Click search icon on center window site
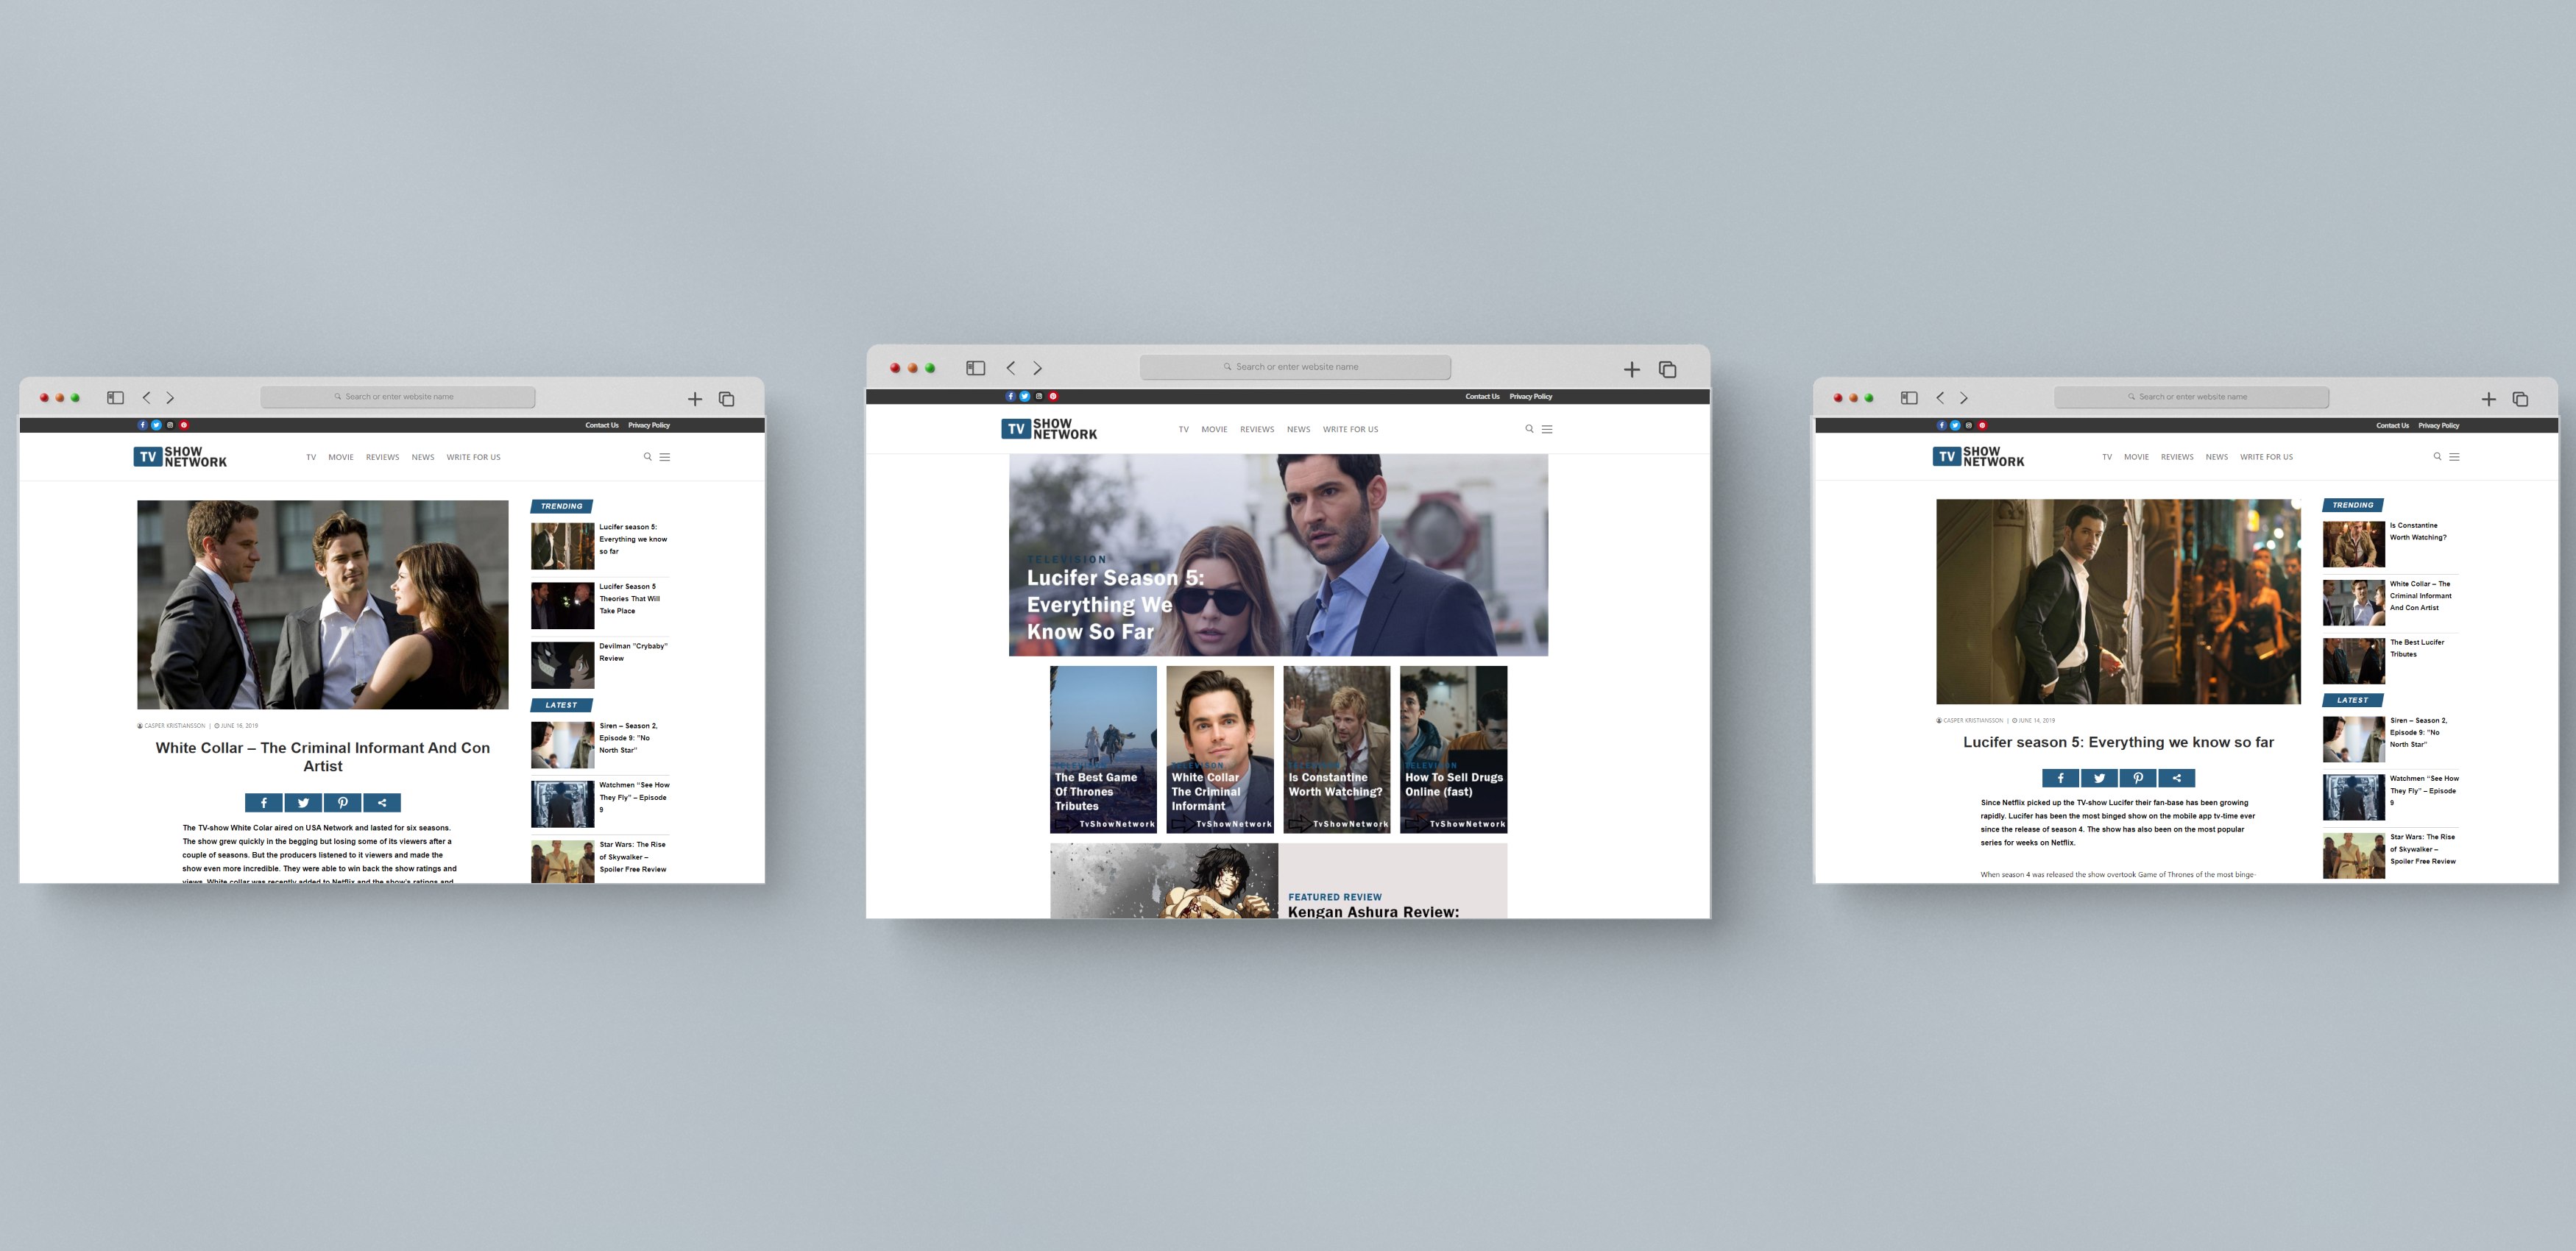The image size is (2576, 1251). (x=1529, y=429)
